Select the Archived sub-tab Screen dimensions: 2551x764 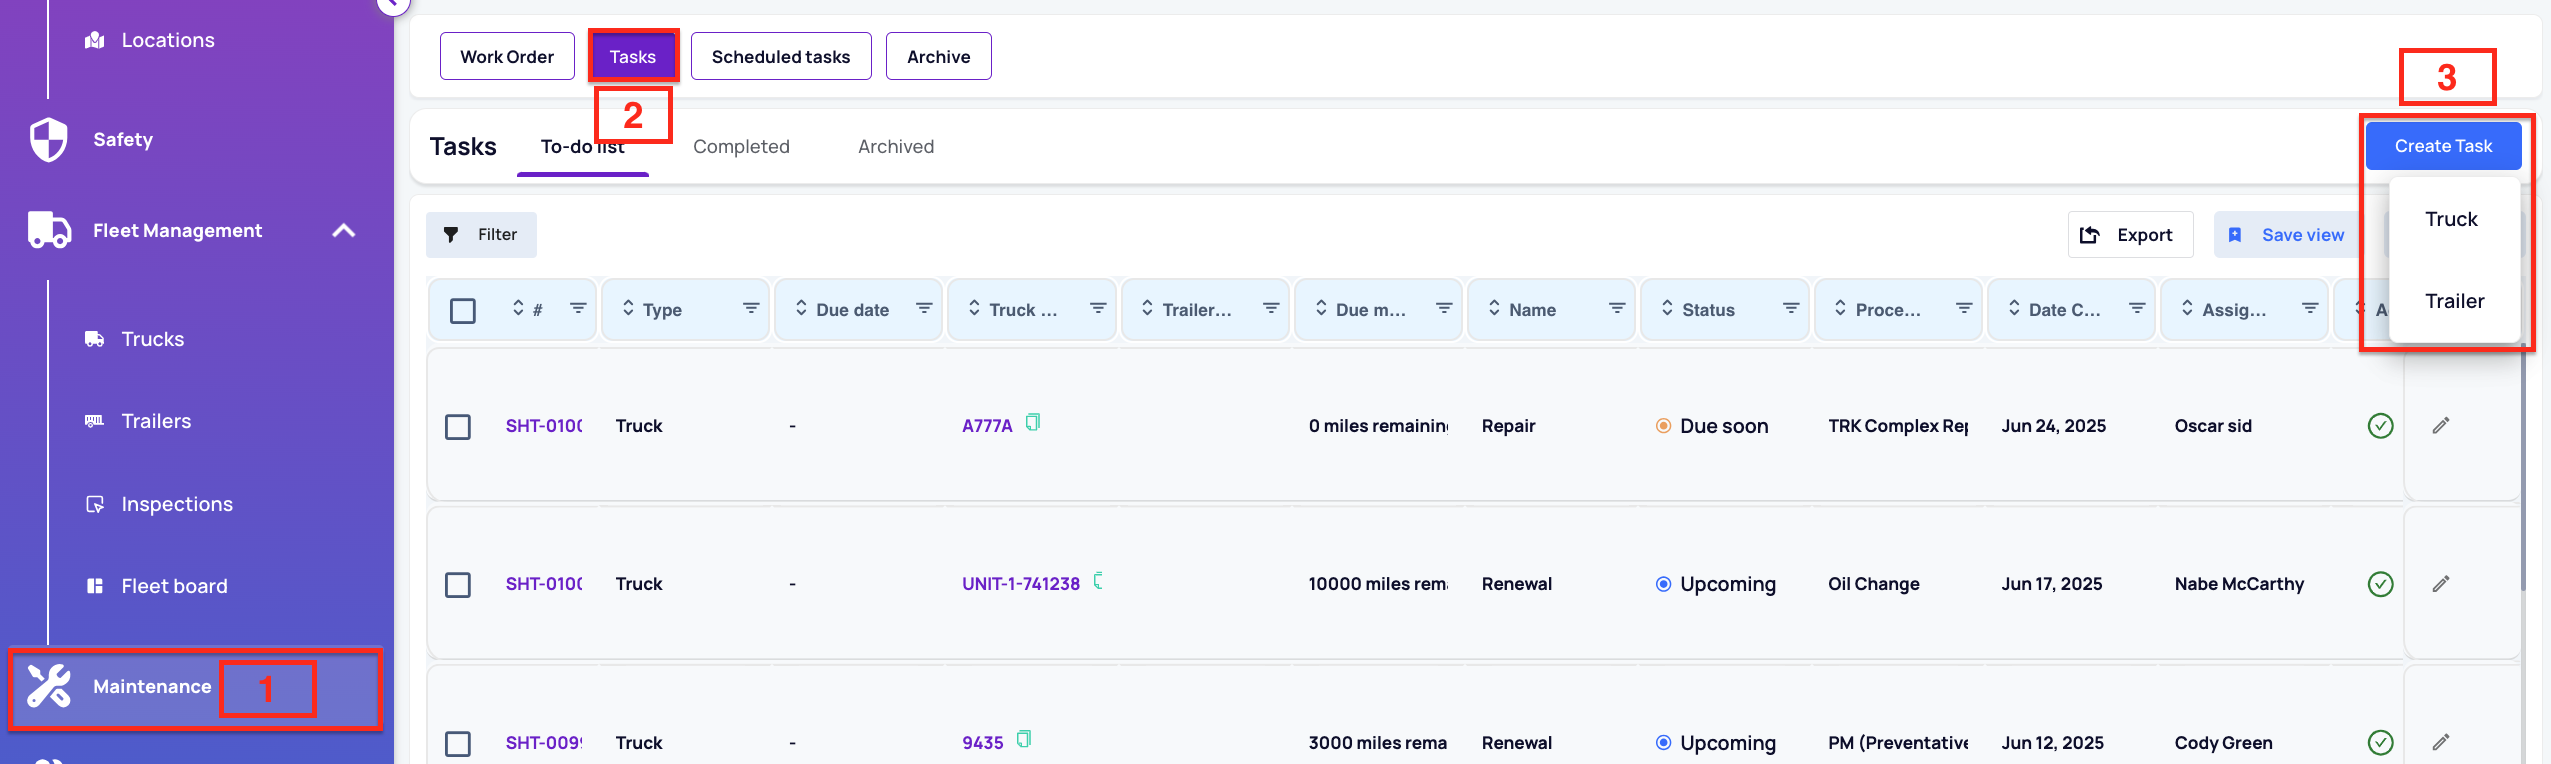tap(896, 147)
